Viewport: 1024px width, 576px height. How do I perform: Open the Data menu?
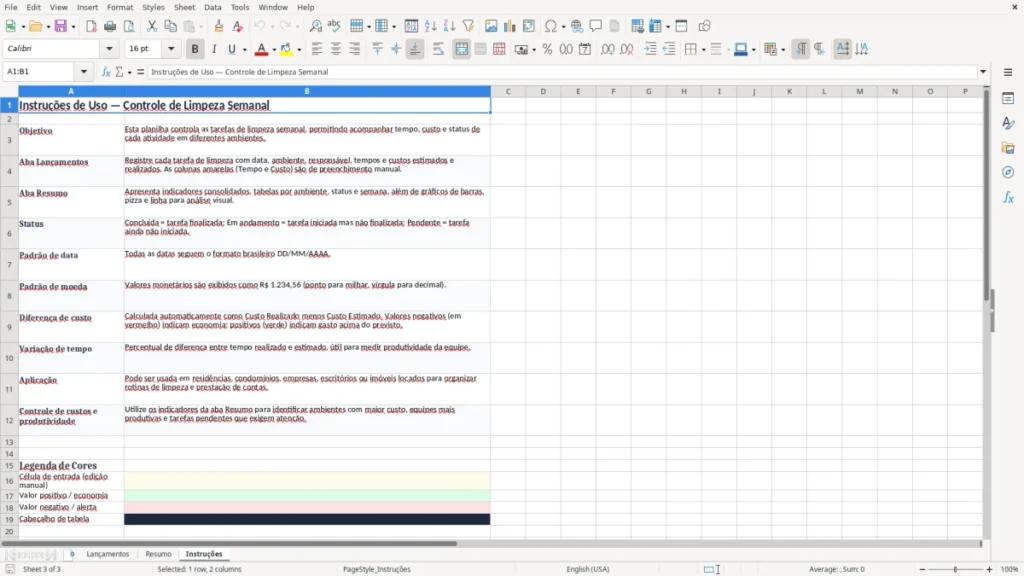[212, 7]
